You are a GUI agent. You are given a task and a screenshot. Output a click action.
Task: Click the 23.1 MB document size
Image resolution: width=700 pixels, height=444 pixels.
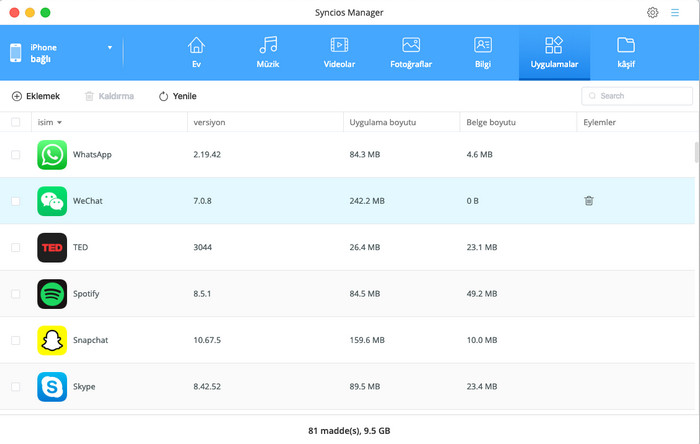tap(482, 247)
